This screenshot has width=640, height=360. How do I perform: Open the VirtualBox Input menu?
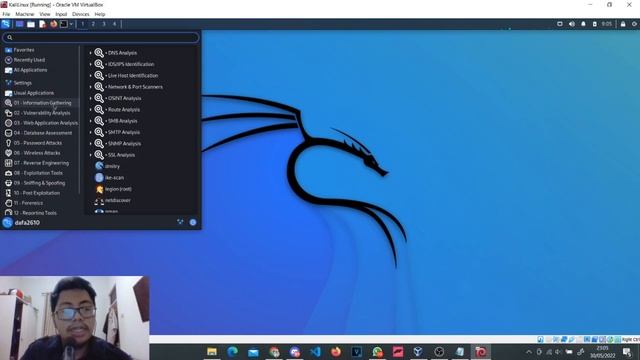point(61,14)
